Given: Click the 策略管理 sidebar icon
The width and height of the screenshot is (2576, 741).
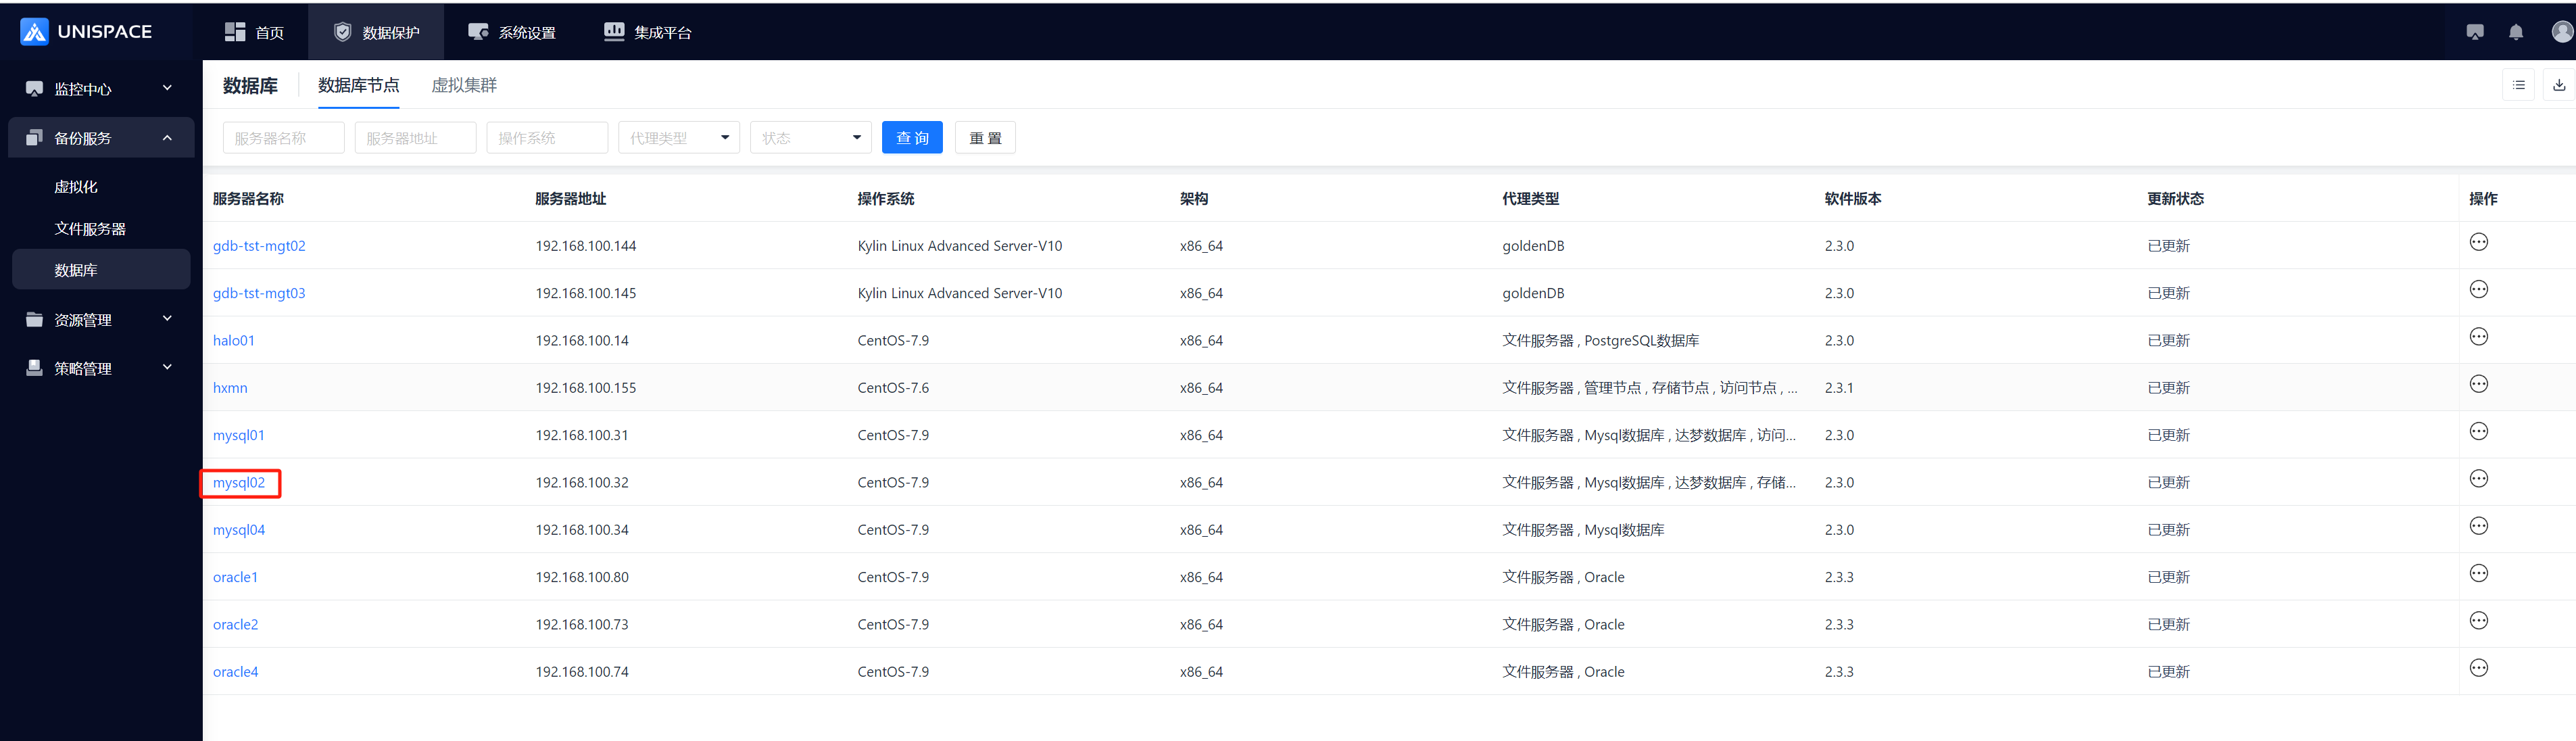Looking at the screenshot, I should 35,367.
